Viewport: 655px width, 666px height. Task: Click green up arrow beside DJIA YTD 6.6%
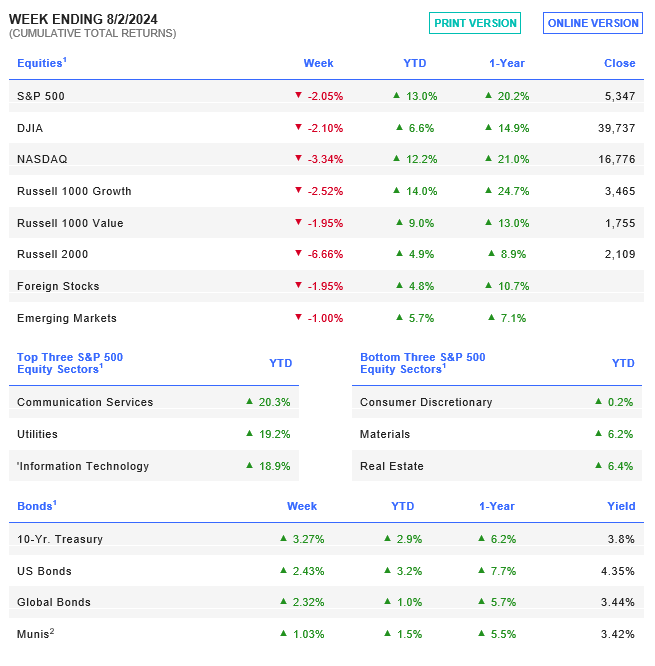[x=399, y=127]
